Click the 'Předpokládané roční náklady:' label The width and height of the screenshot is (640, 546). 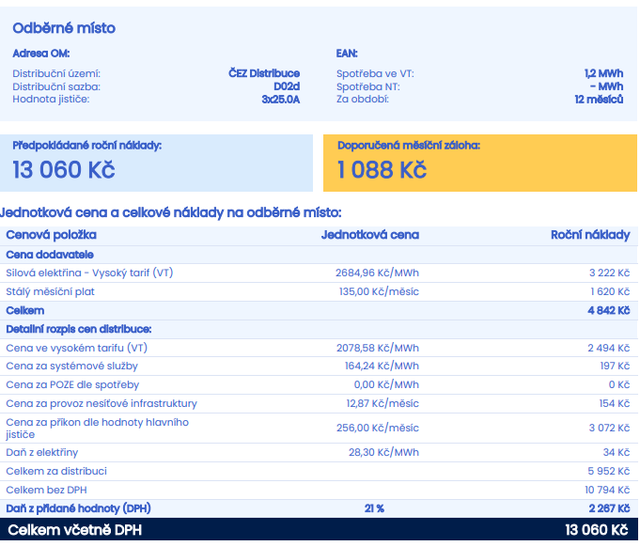(87, 145)
